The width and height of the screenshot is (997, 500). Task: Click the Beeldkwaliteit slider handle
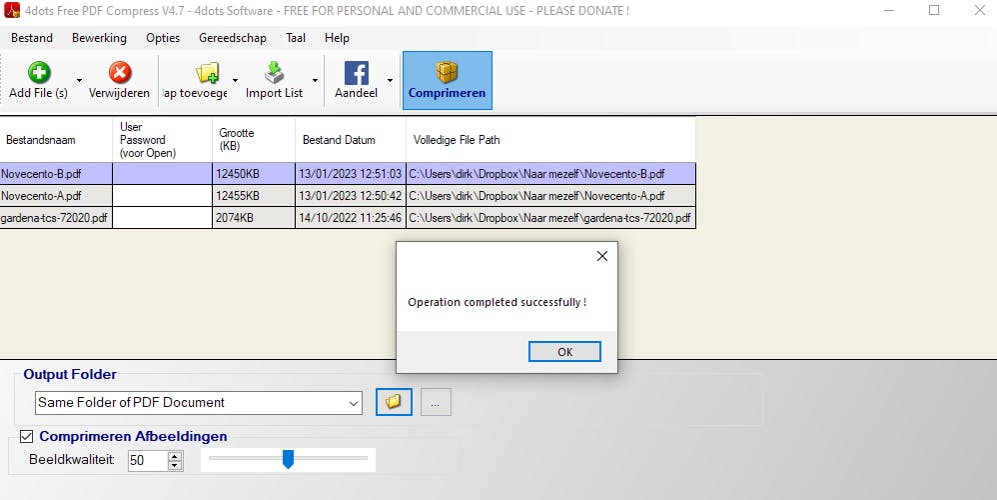[288, 459]
